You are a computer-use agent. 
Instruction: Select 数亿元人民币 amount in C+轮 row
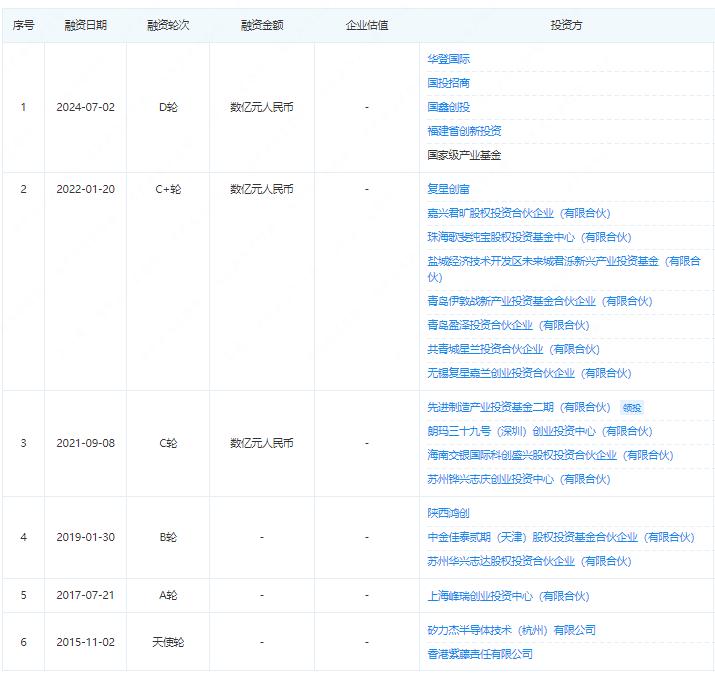(262, 189)
